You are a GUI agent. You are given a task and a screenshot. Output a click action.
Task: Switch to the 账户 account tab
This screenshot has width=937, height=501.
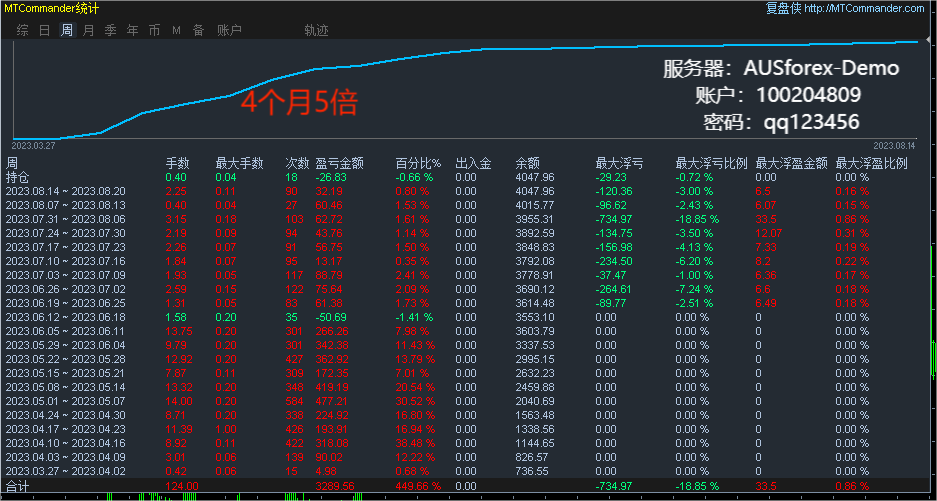pyautogui.click(x=229, y=30)
